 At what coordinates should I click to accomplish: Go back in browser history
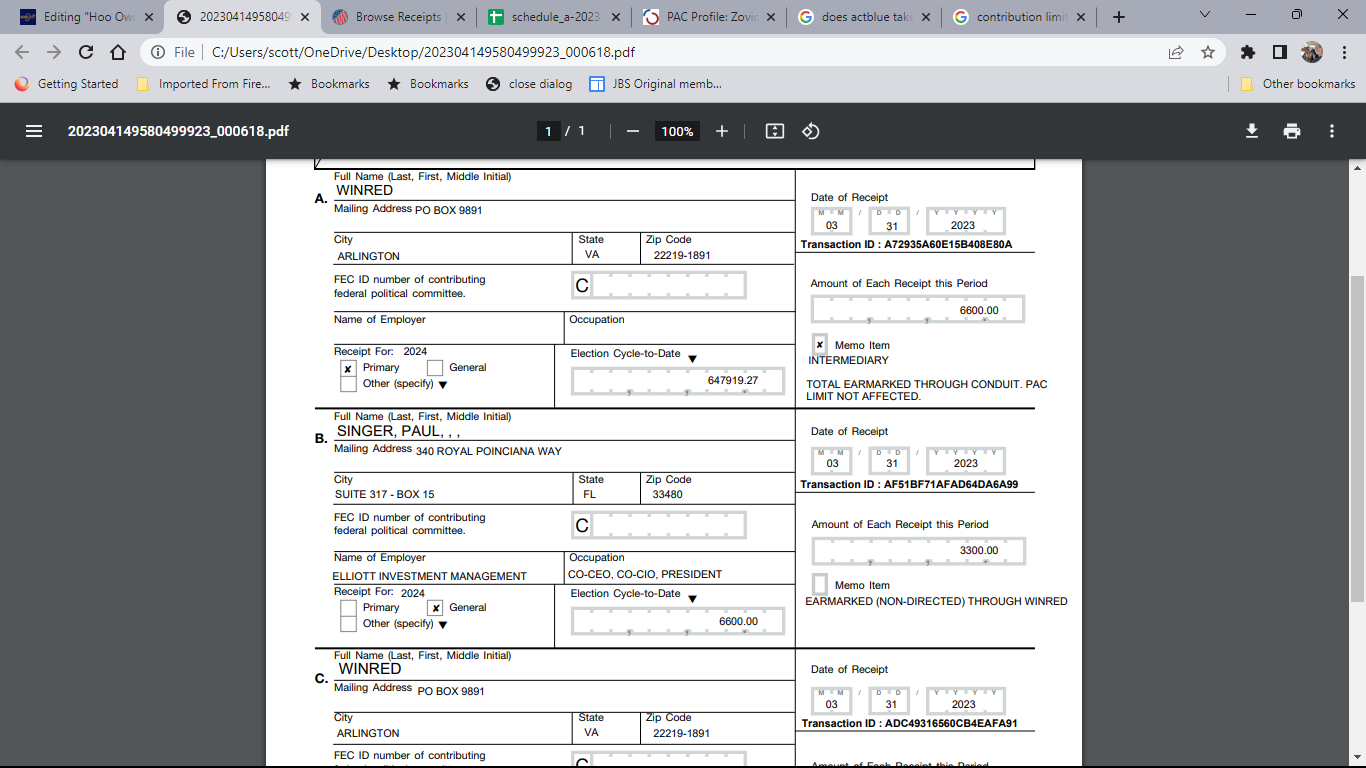click(x=22, y=52)
